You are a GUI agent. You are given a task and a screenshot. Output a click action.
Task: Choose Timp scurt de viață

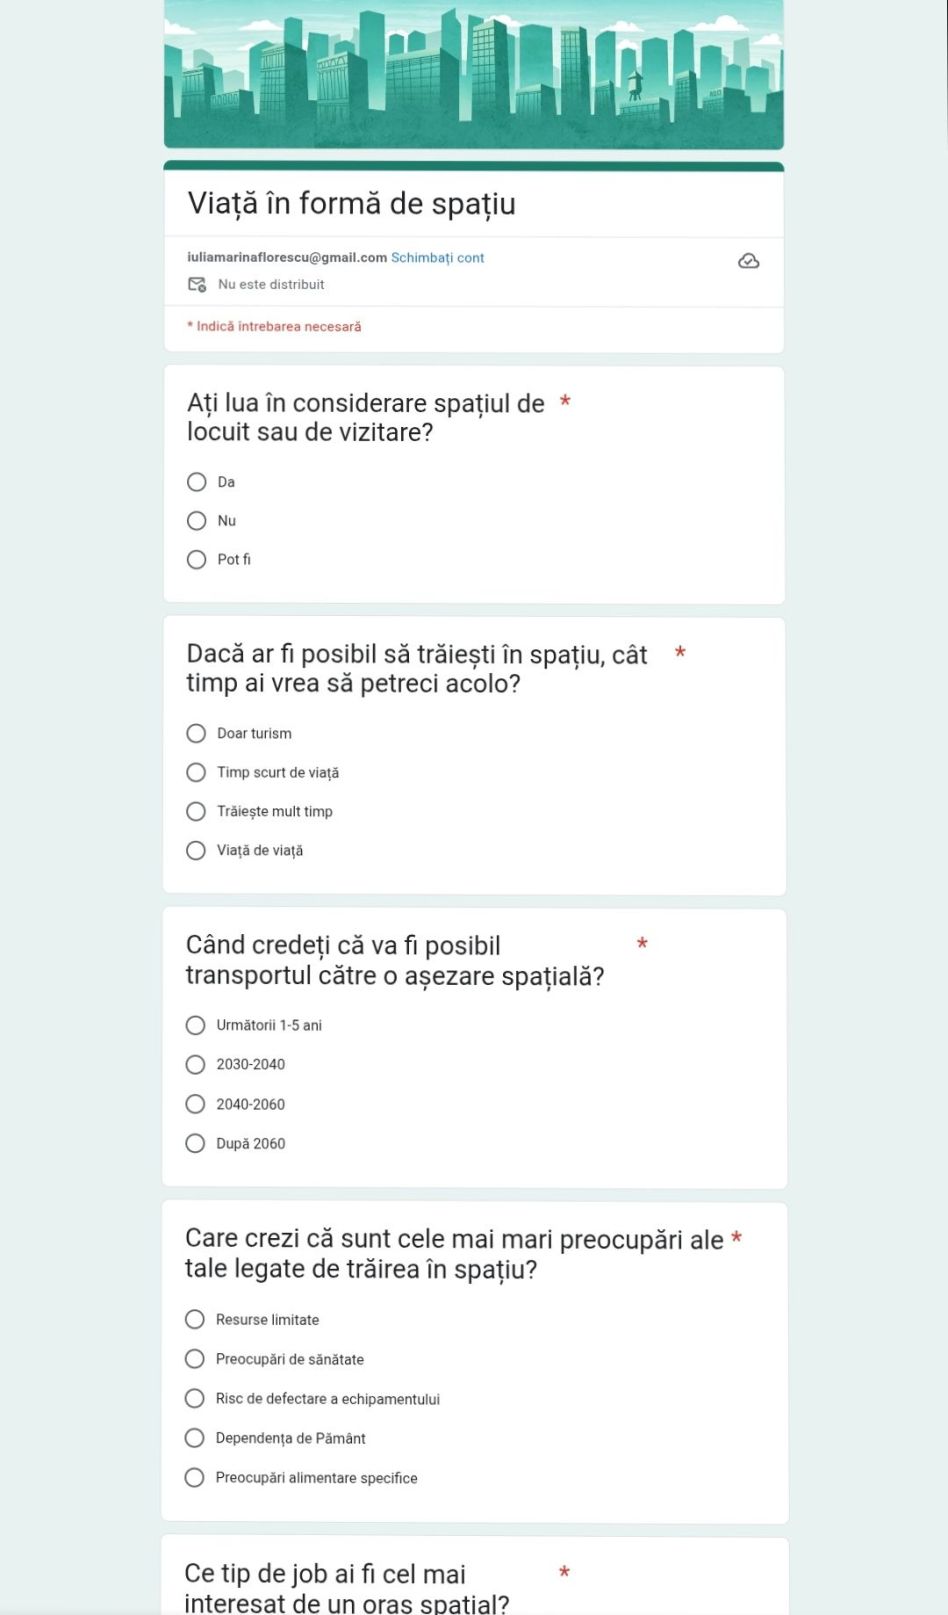196,773
